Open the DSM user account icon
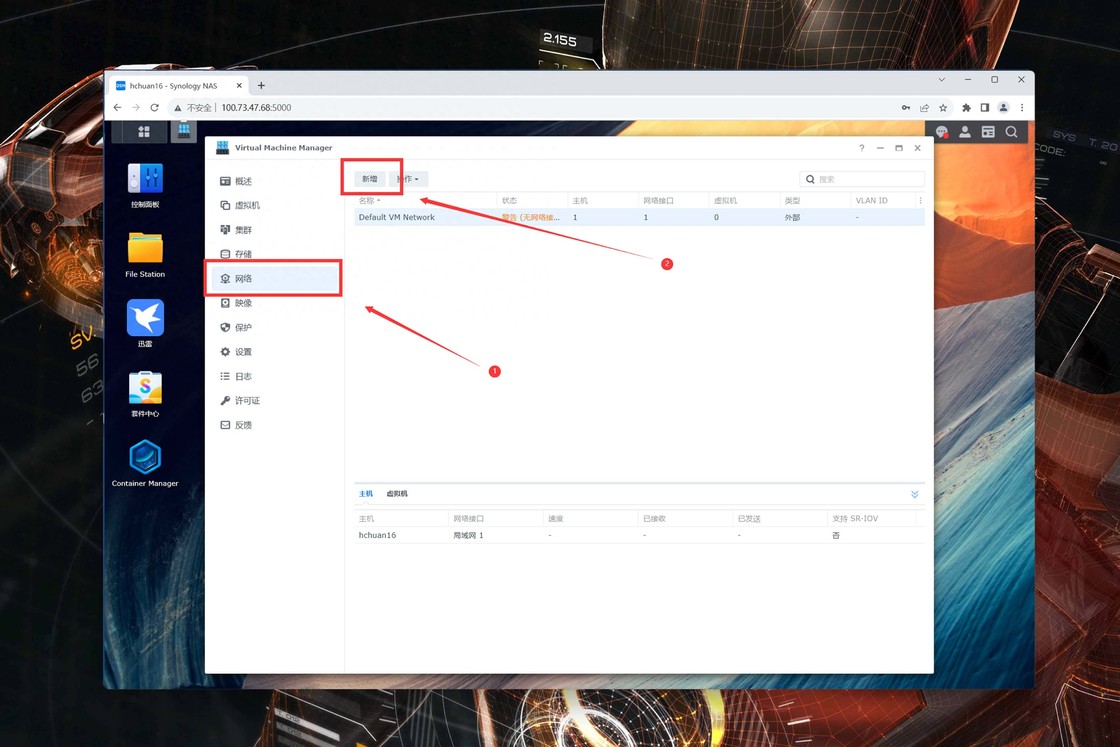 964,132
